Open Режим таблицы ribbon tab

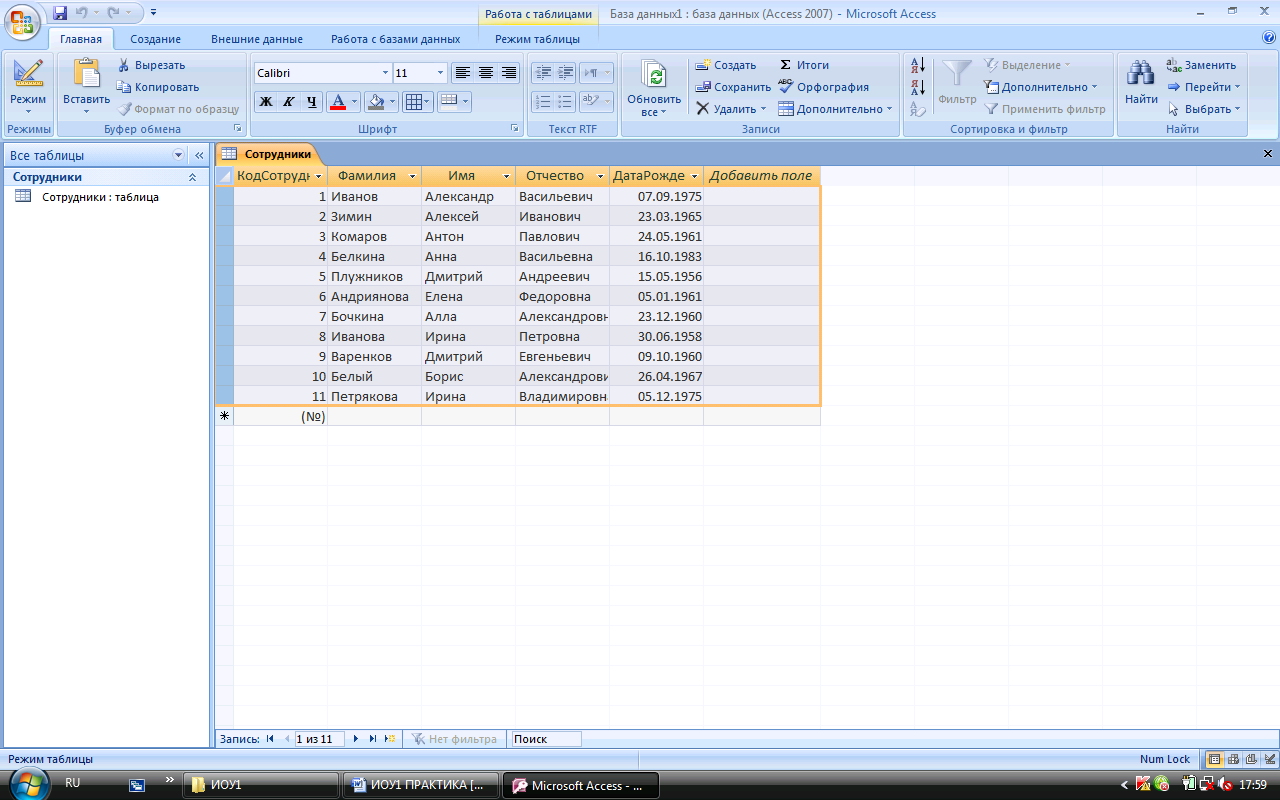[537, 39]
